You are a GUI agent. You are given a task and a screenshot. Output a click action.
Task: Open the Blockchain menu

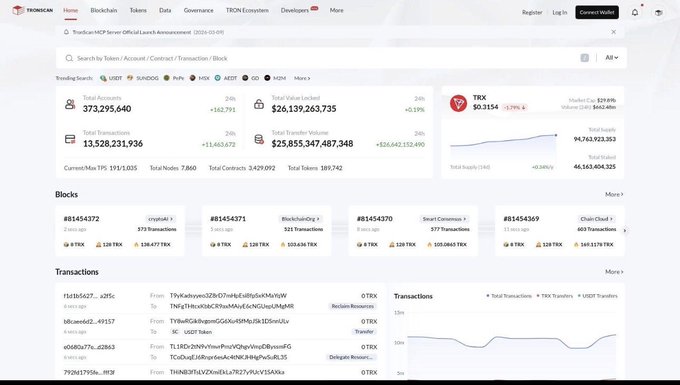[x=104, y=10]
